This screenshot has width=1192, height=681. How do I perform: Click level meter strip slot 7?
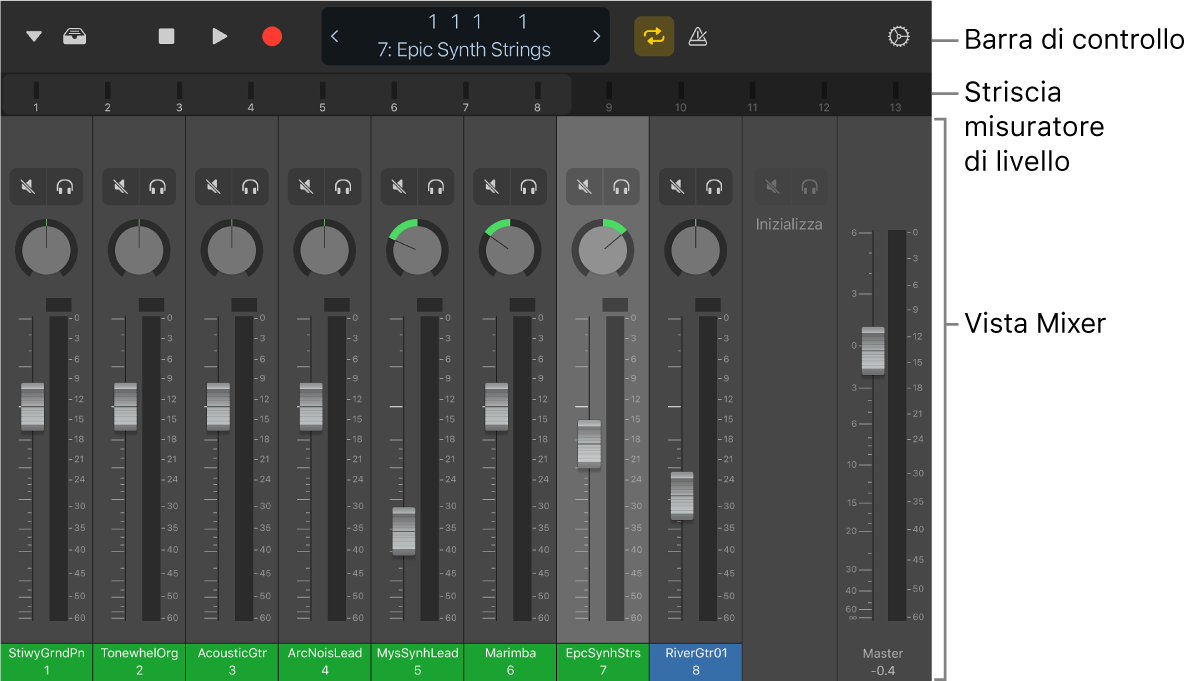465,97
